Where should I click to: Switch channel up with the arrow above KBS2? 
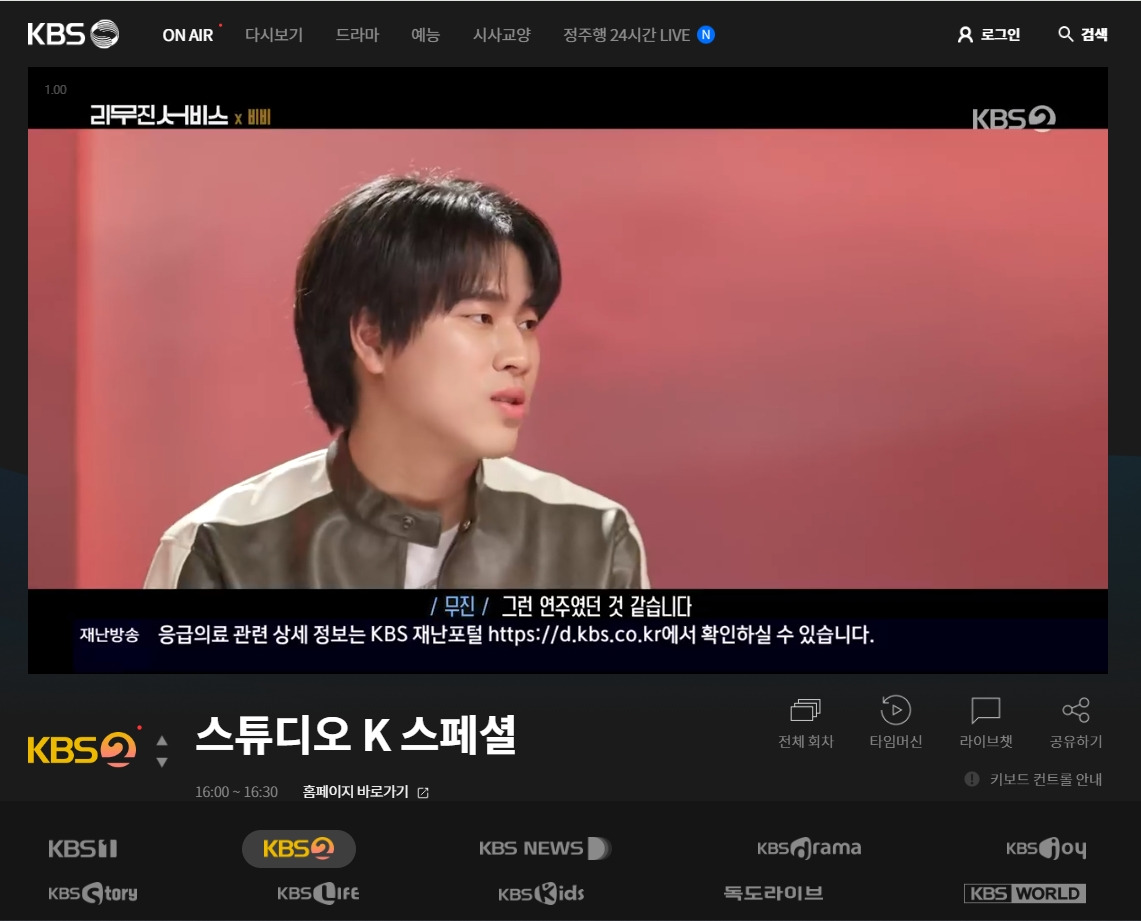click(x=162, y=740)
